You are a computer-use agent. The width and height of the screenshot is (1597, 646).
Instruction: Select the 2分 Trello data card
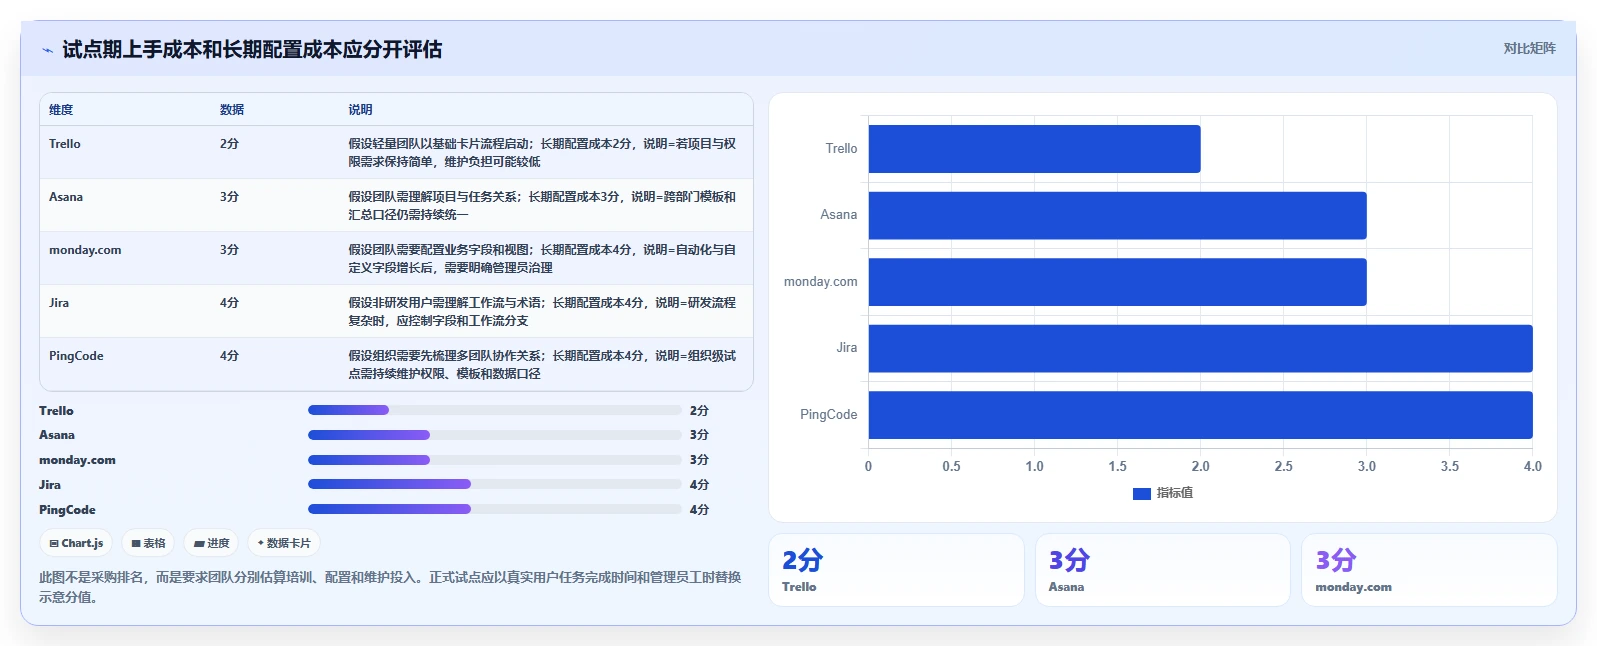pos(896,570)
